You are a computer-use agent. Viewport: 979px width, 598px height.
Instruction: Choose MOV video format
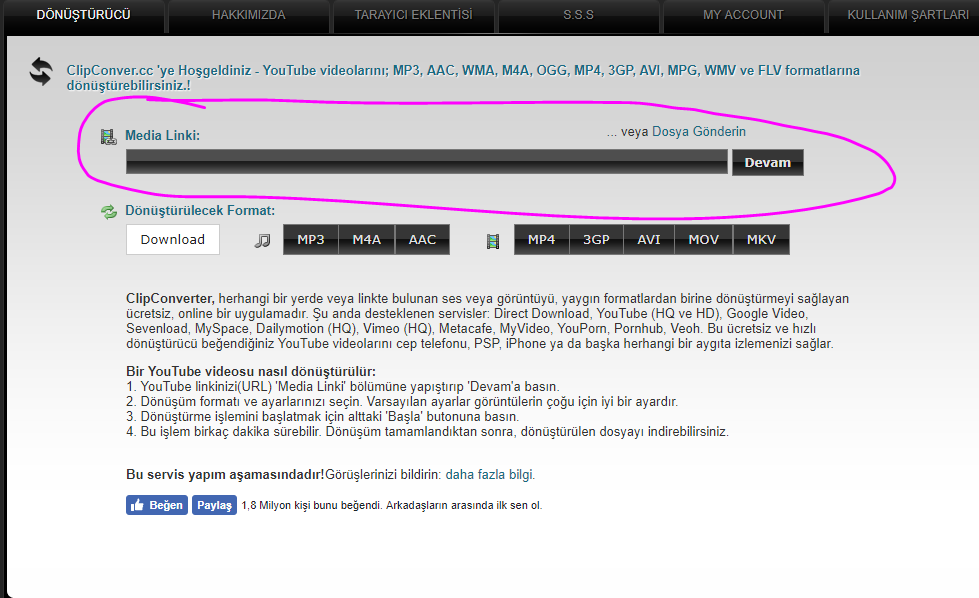point(704,240)
